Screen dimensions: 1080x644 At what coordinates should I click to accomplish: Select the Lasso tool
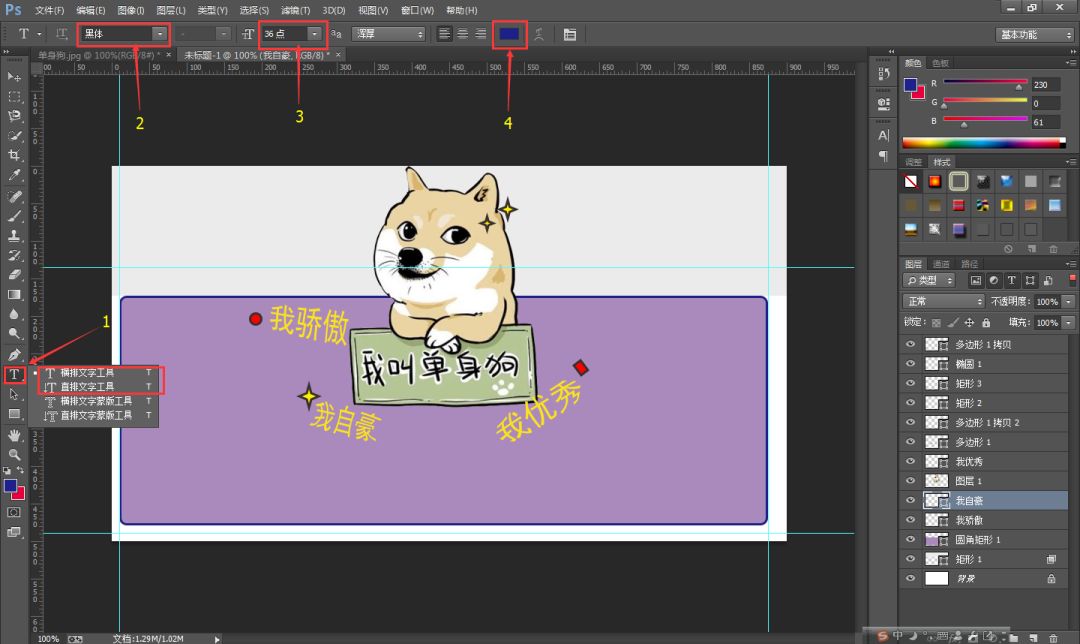(14, 116)
